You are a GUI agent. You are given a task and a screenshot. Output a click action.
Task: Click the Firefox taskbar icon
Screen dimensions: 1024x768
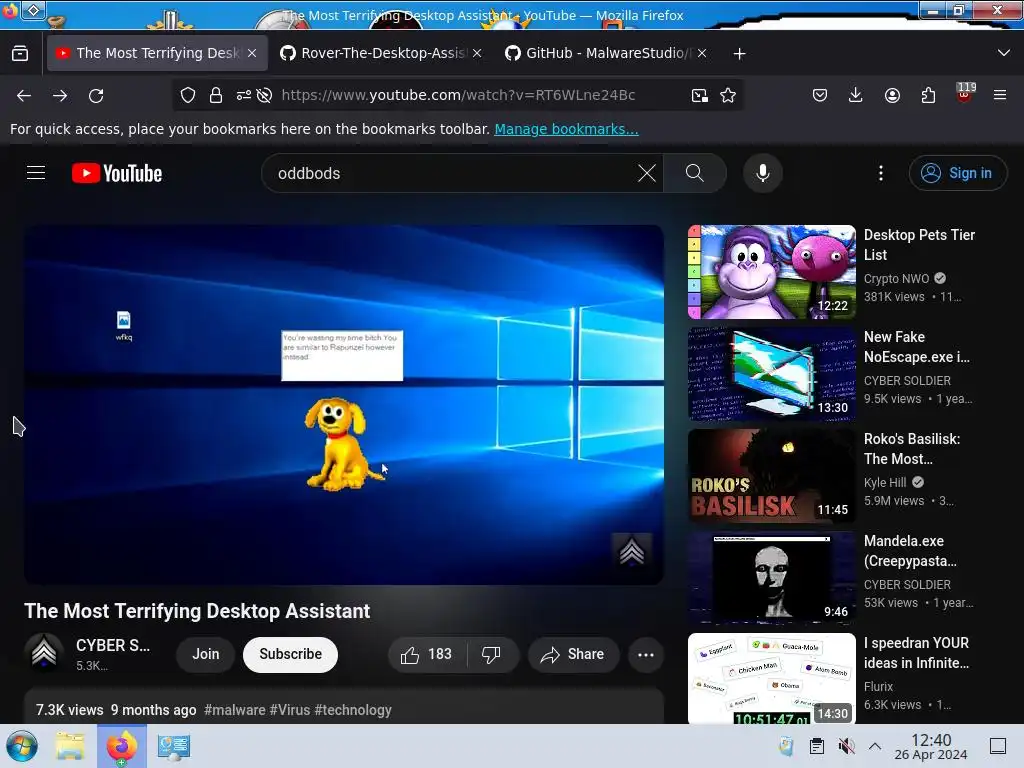[x=122, y=746]
